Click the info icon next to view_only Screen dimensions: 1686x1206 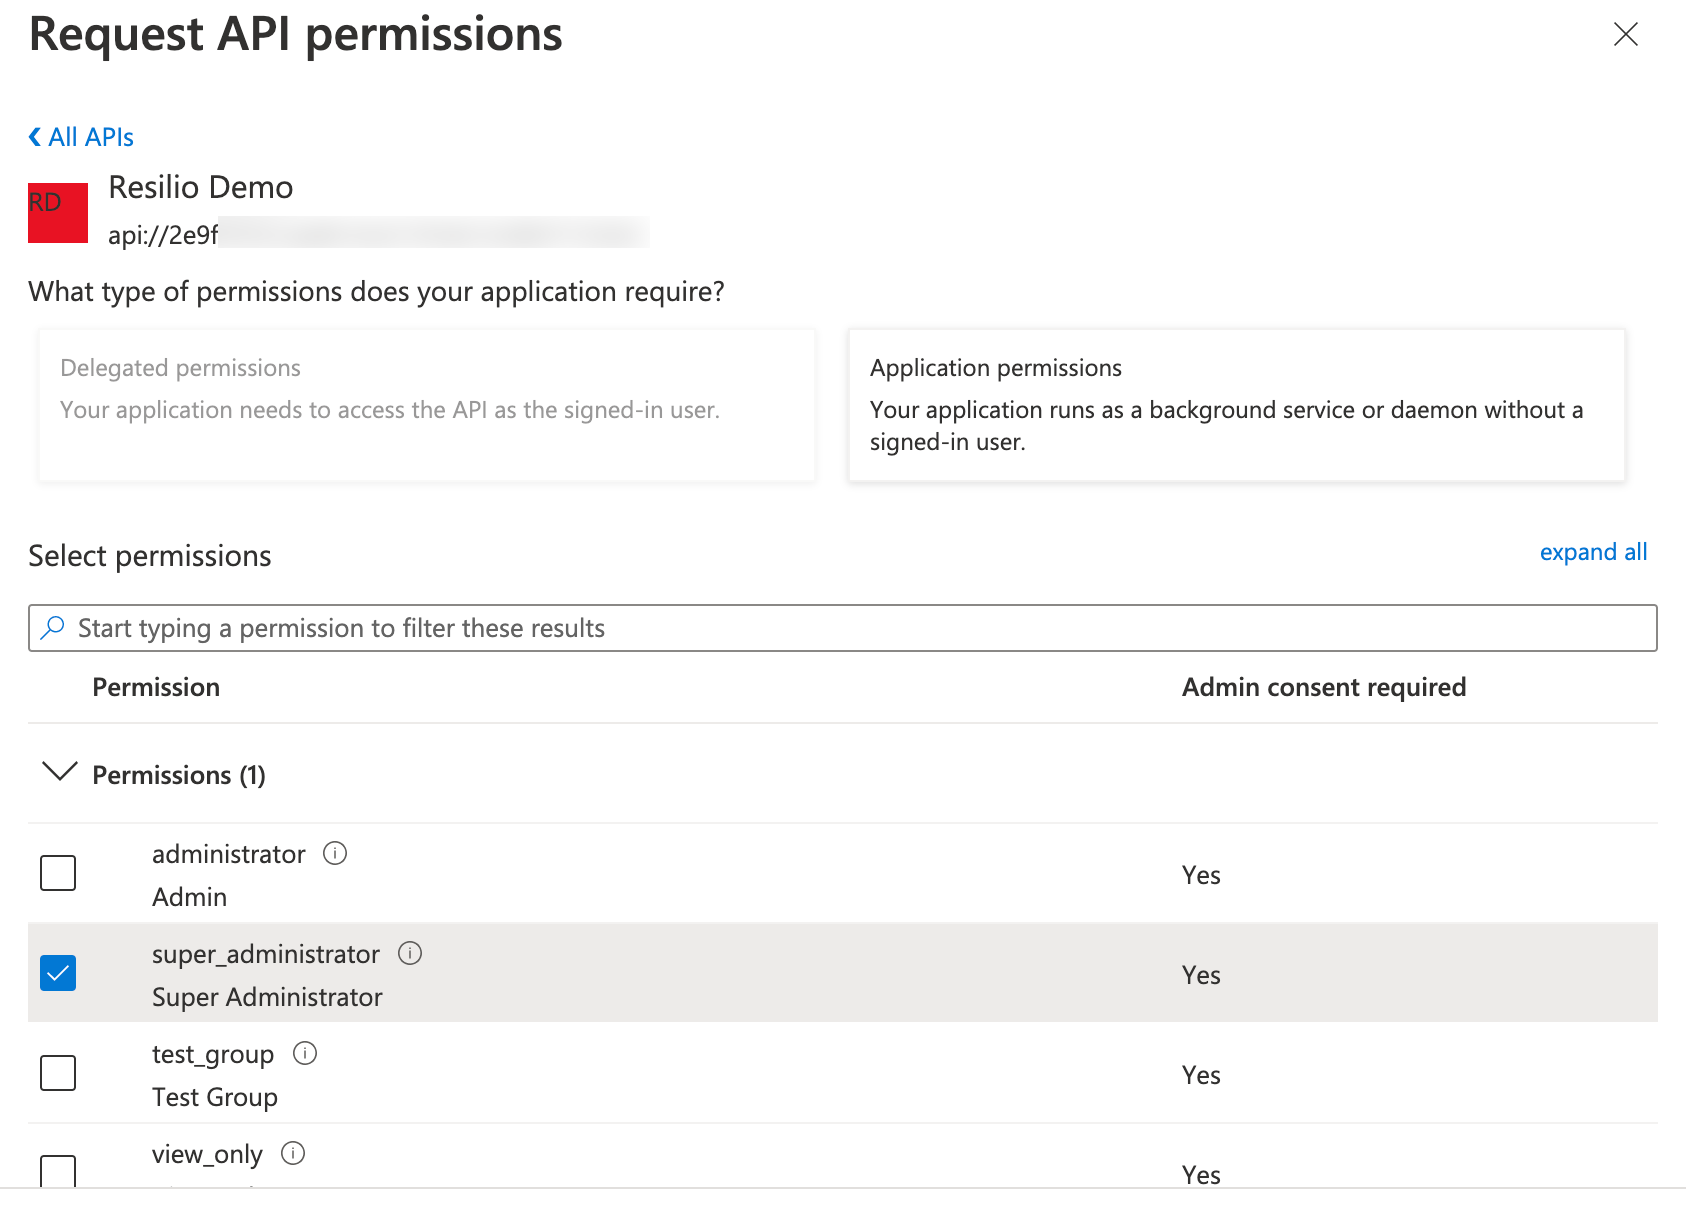[293, 1152]
